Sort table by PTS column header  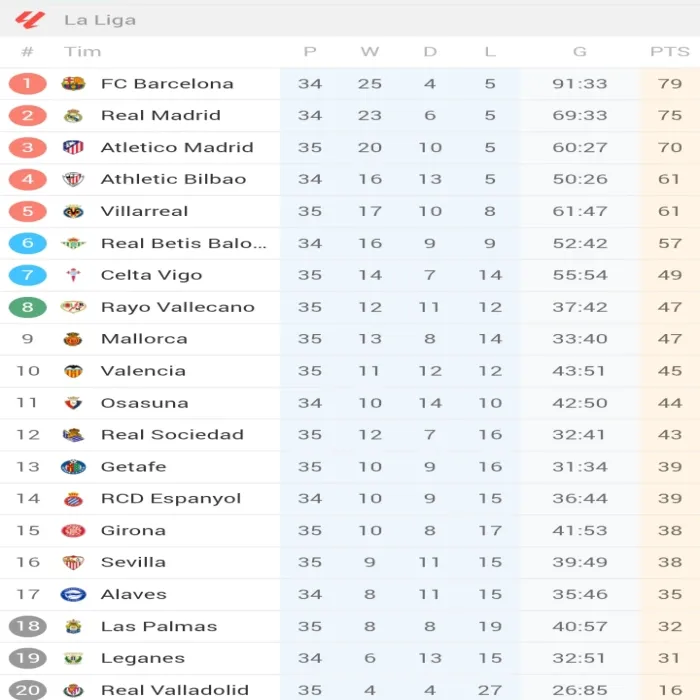click(669, 52)
